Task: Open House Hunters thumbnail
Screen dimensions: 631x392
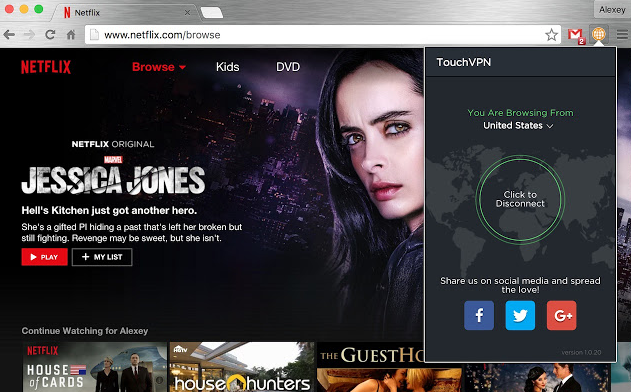Action: (x=242, y=367)
